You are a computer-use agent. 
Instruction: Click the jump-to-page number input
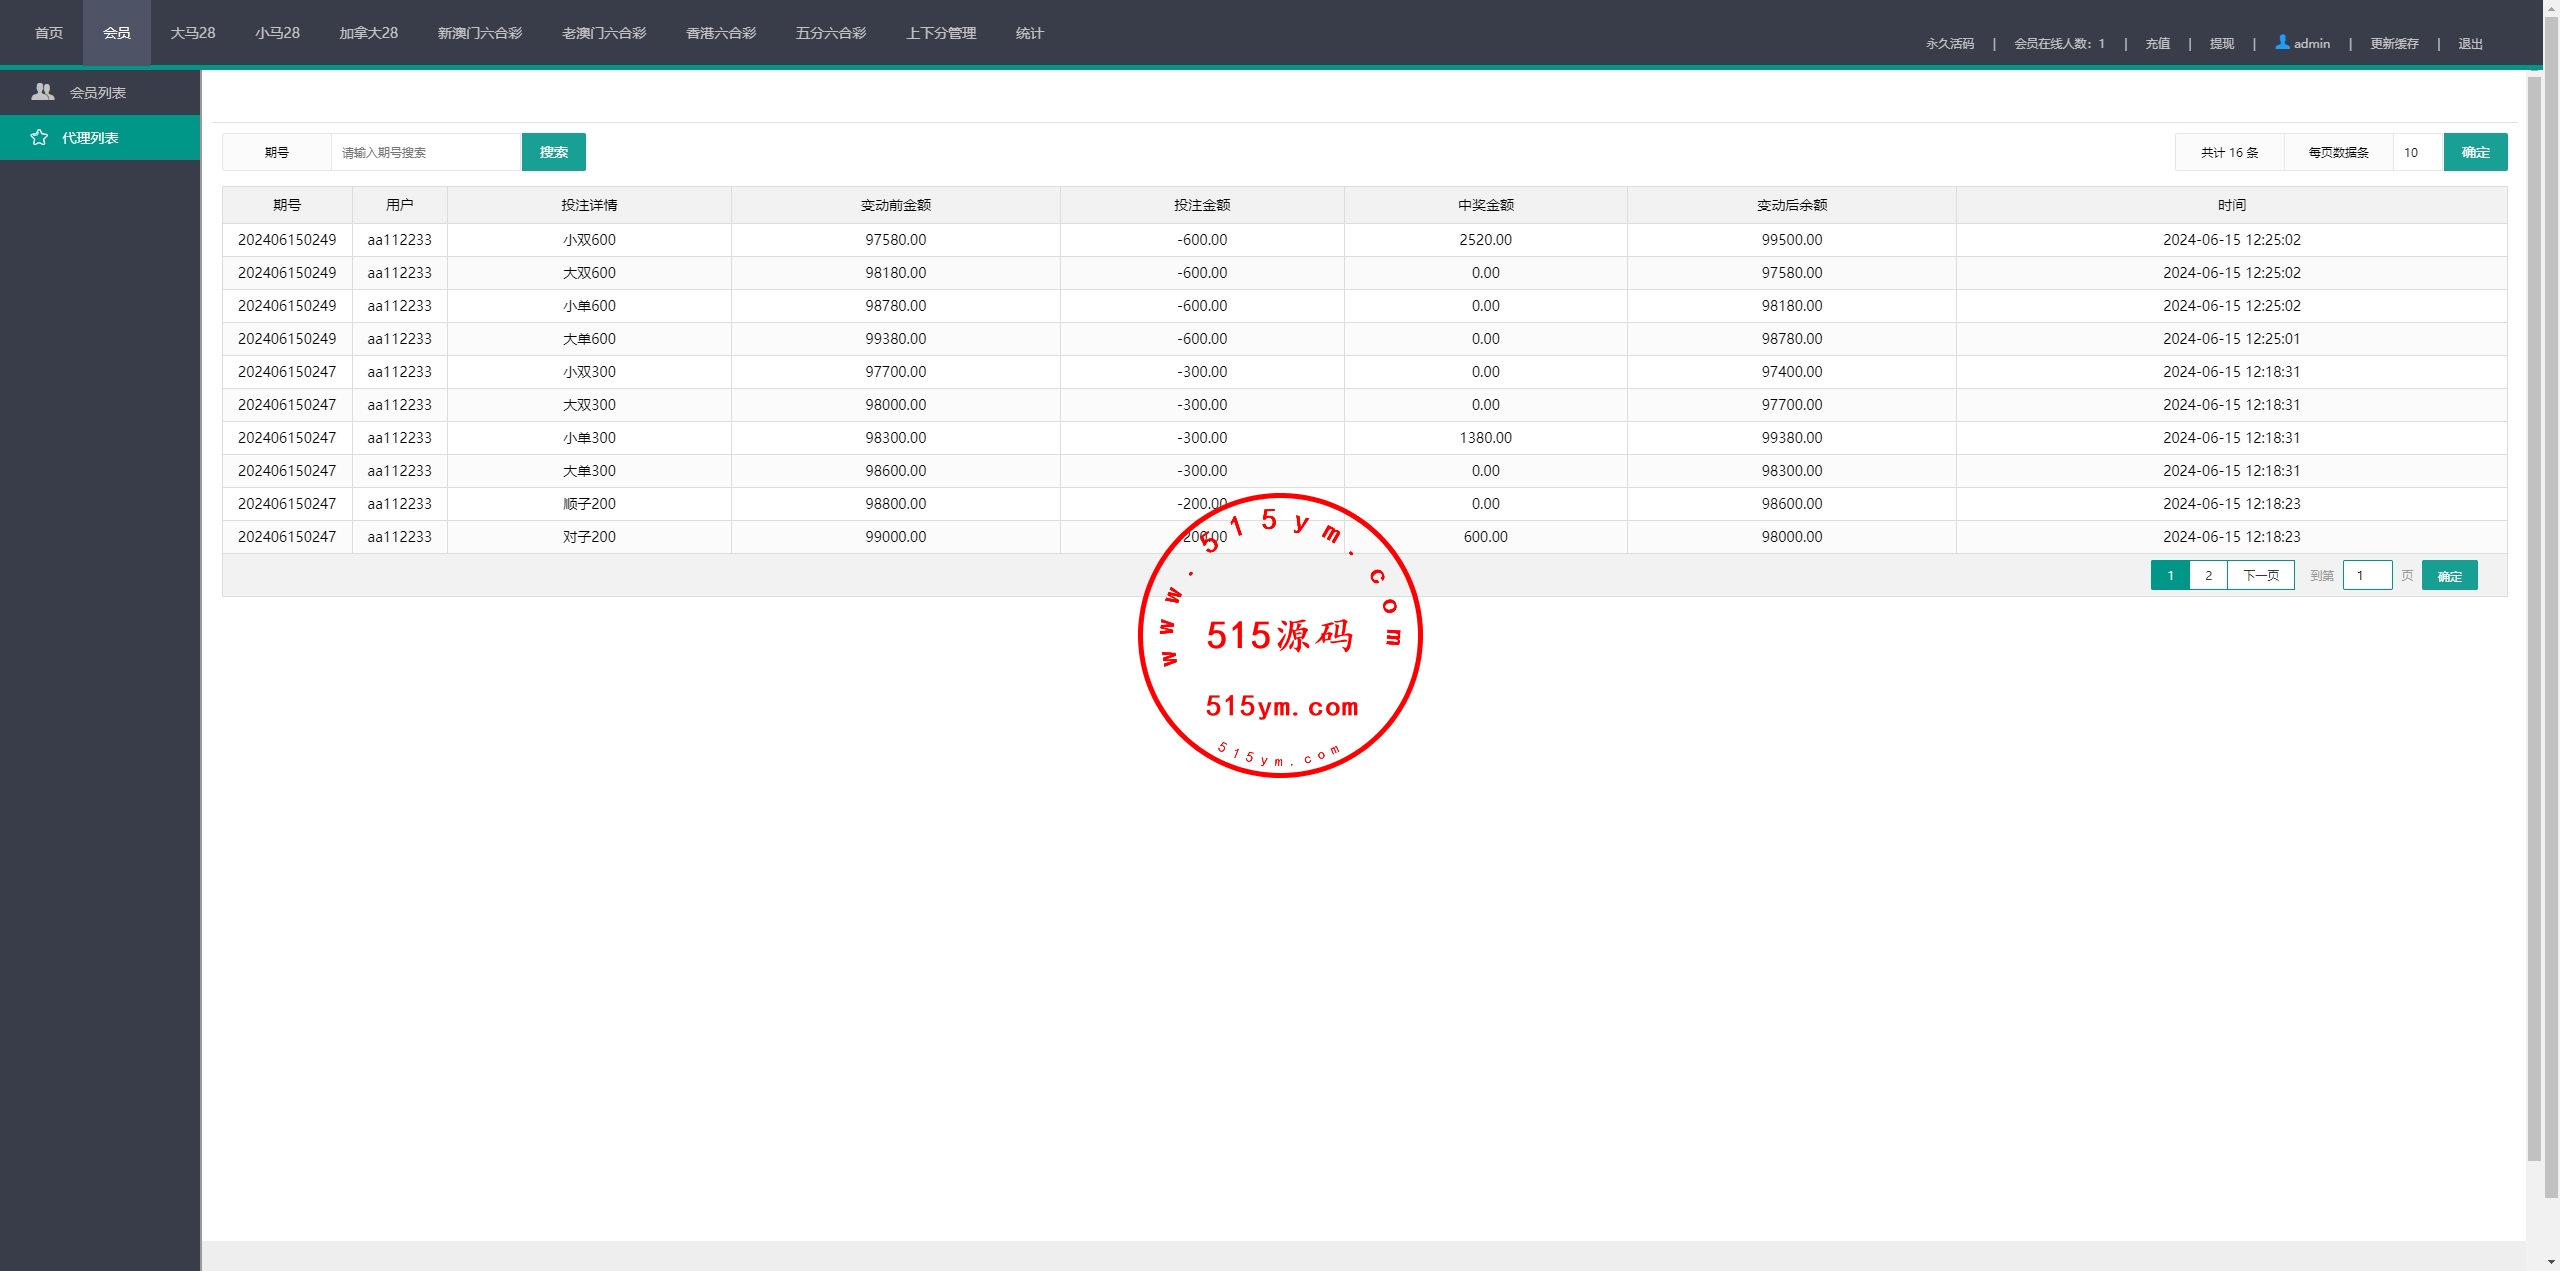2366,576
